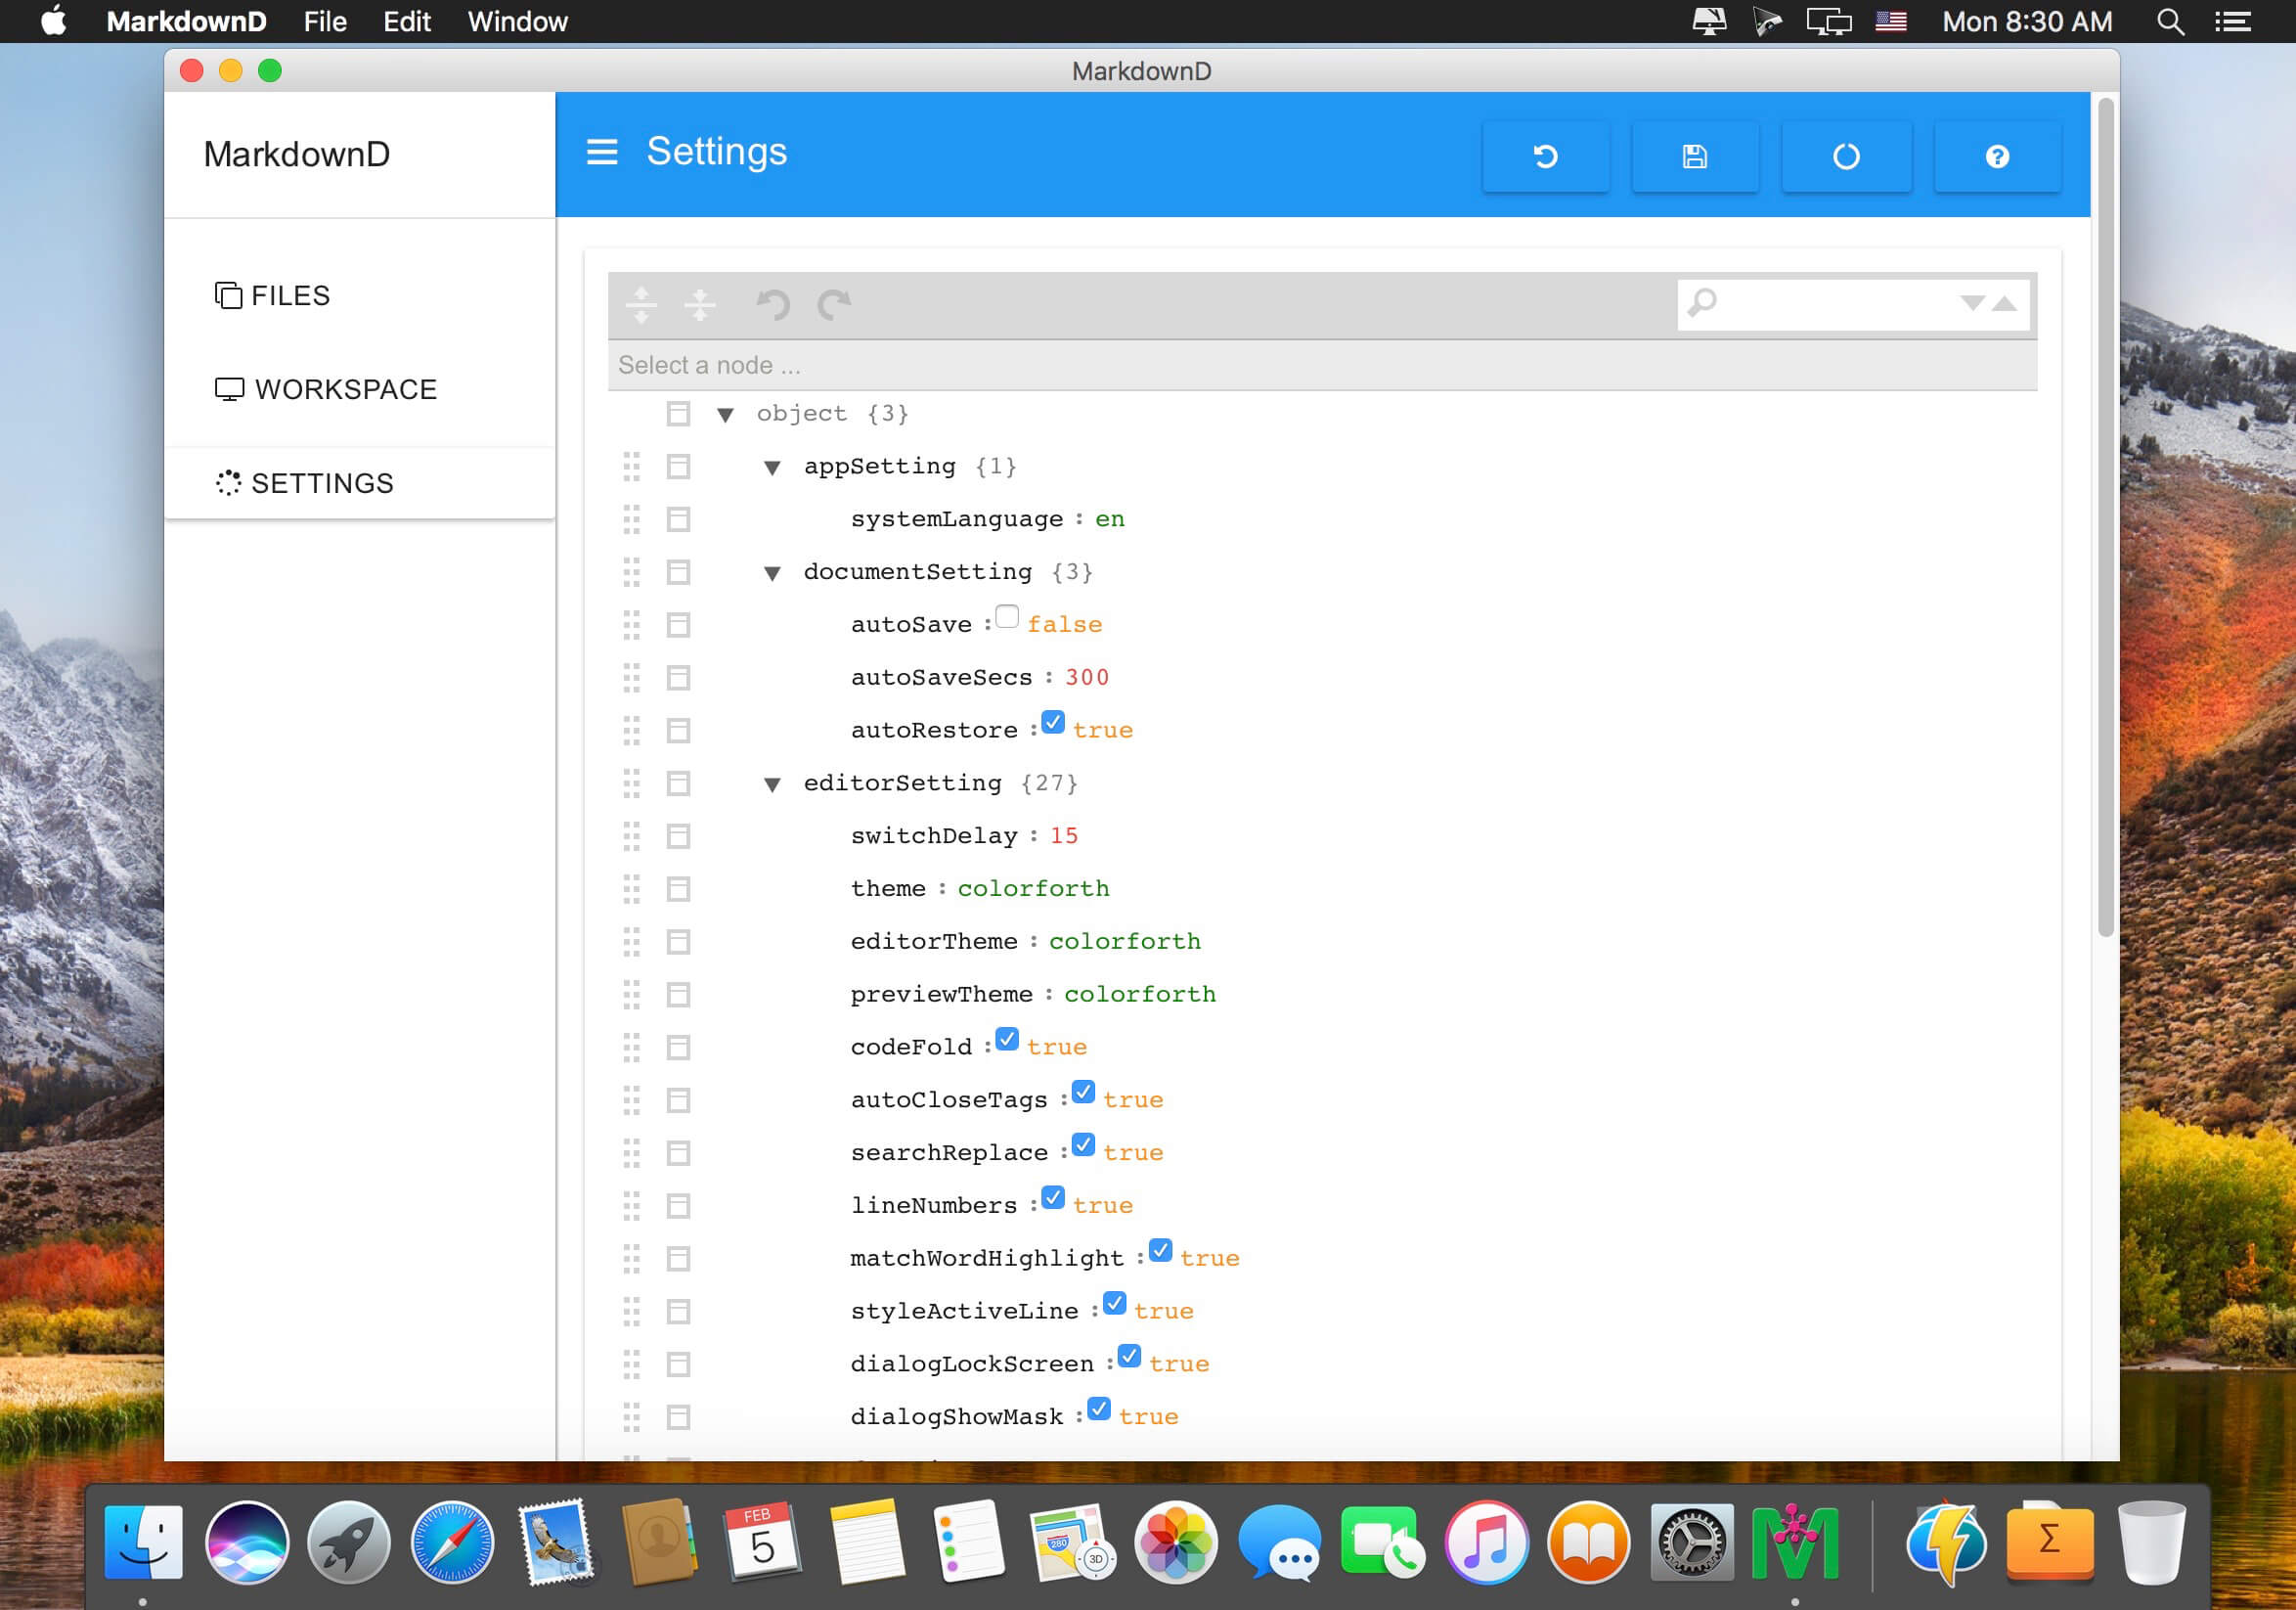Open the Window menu
This screenshot has width=2296, height=1610.
(x=518, y=21)
